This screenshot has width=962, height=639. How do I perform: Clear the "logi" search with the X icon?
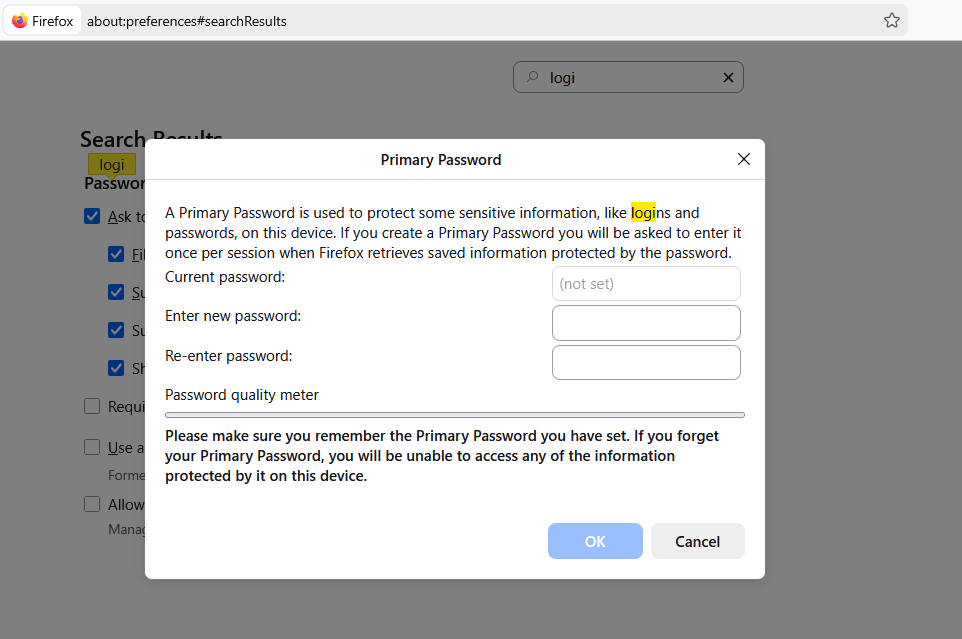[728, 77]
